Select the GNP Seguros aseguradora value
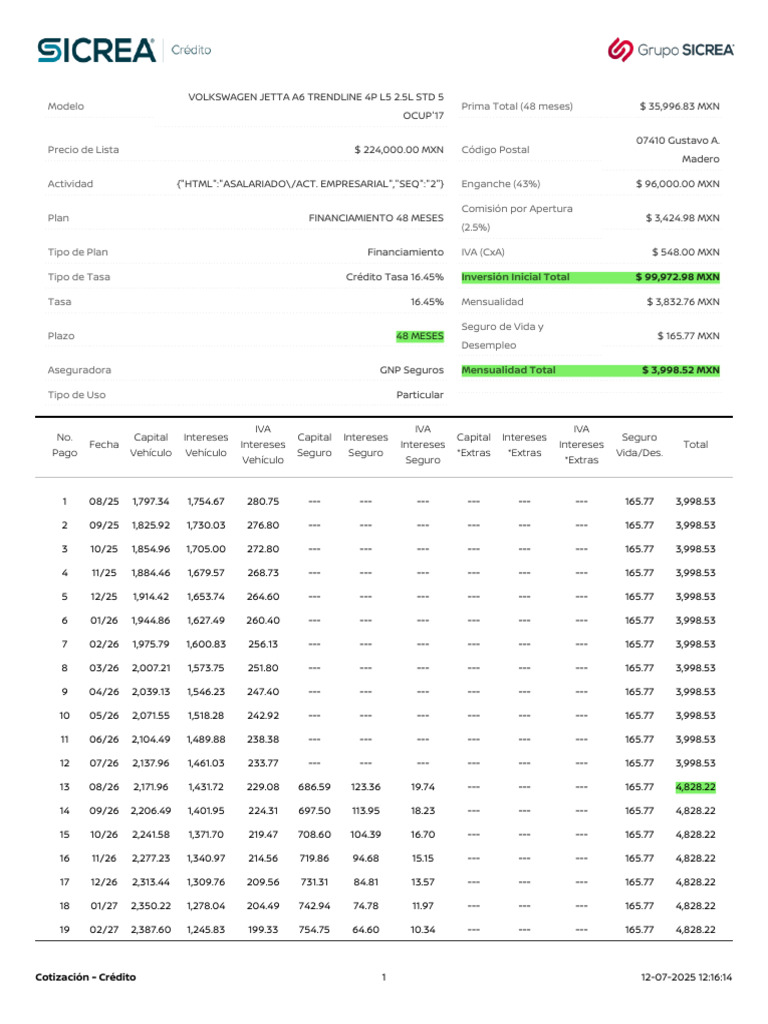This screenshot has height=1024, width=768. tap(411, 370)
